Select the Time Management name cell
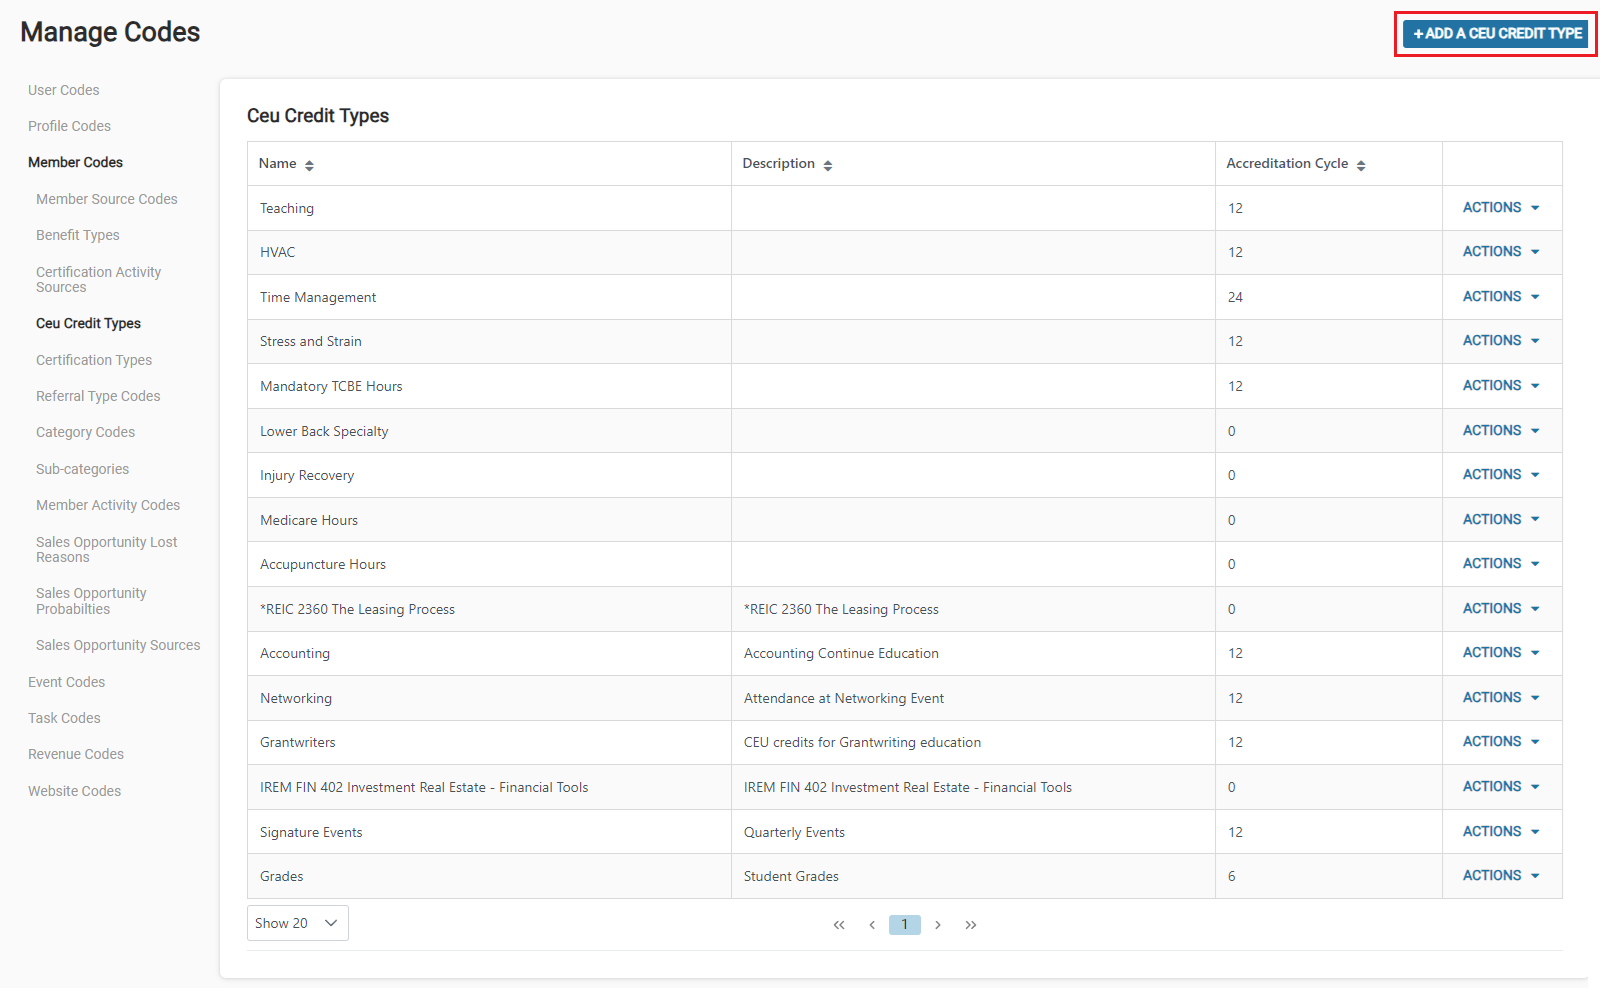This screenshot has height=988, width=1600. [490, 297]
